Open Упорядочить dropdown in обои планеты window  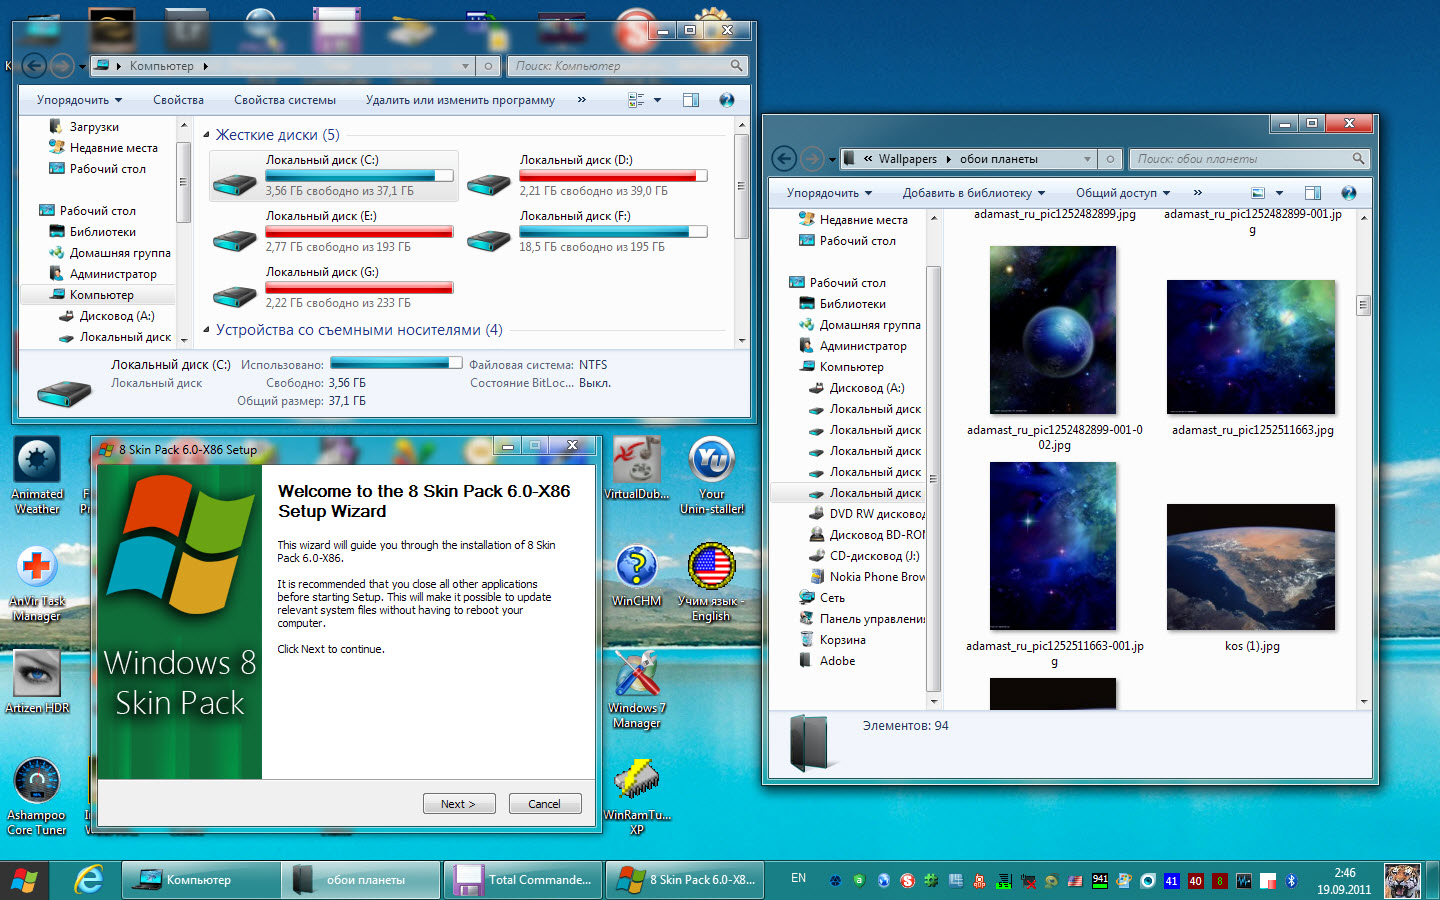coord(829,193)
